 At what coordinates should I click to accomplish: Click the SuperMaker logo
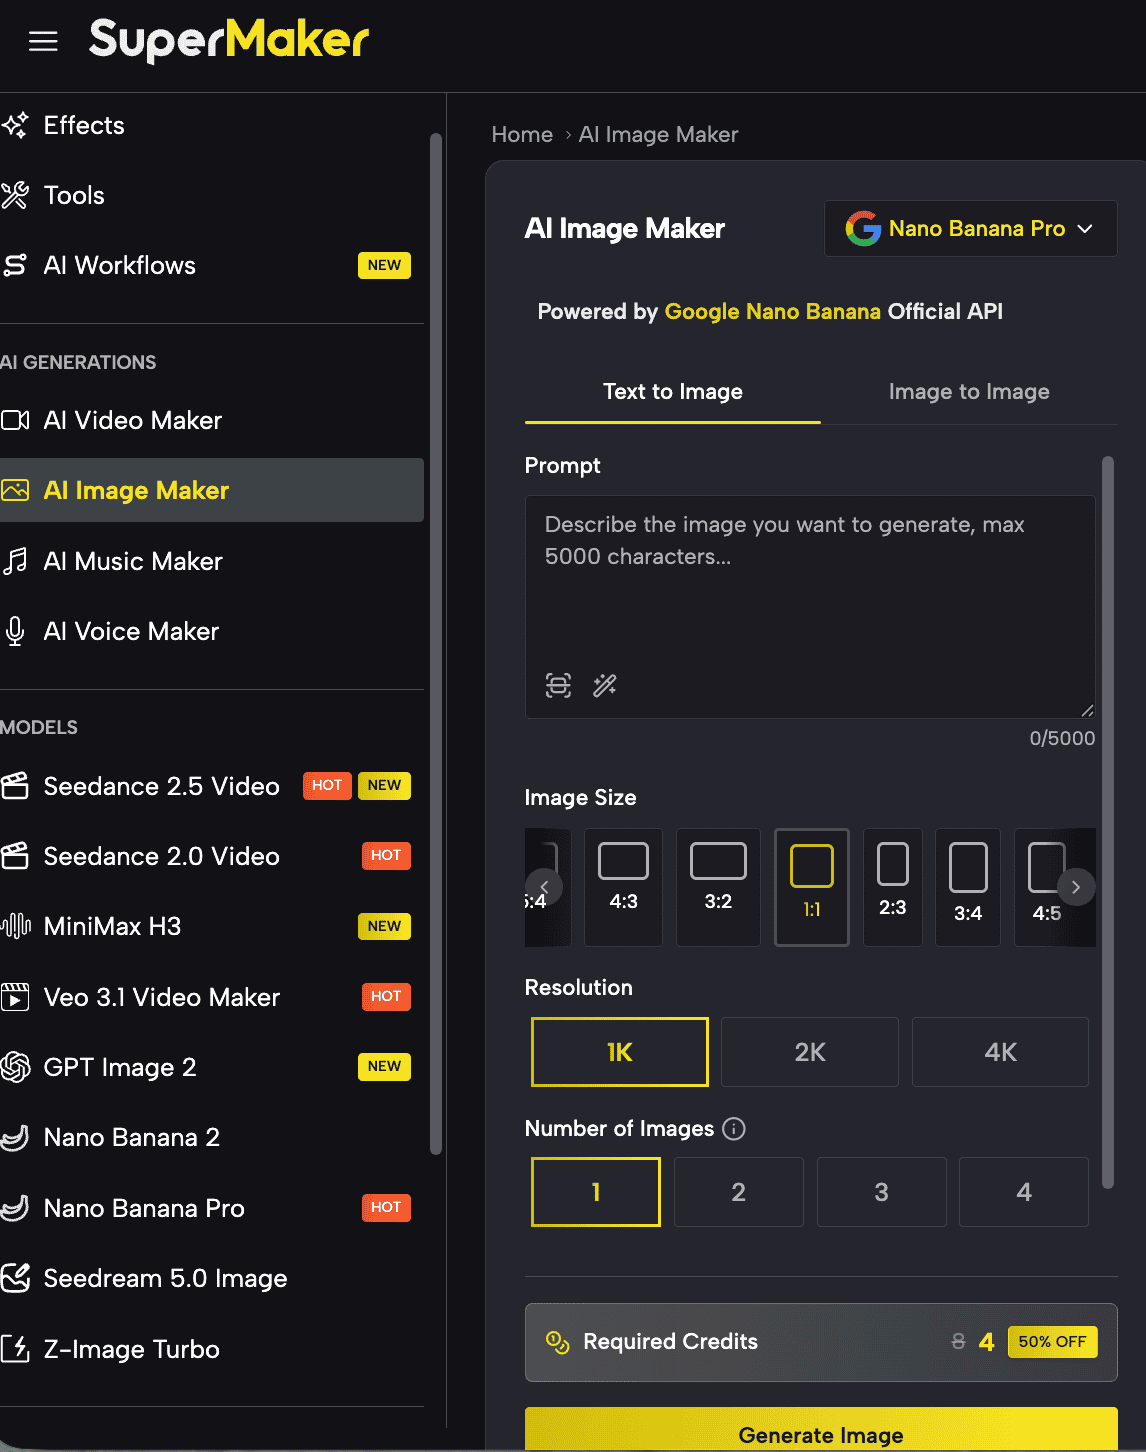tap(229, 40)
